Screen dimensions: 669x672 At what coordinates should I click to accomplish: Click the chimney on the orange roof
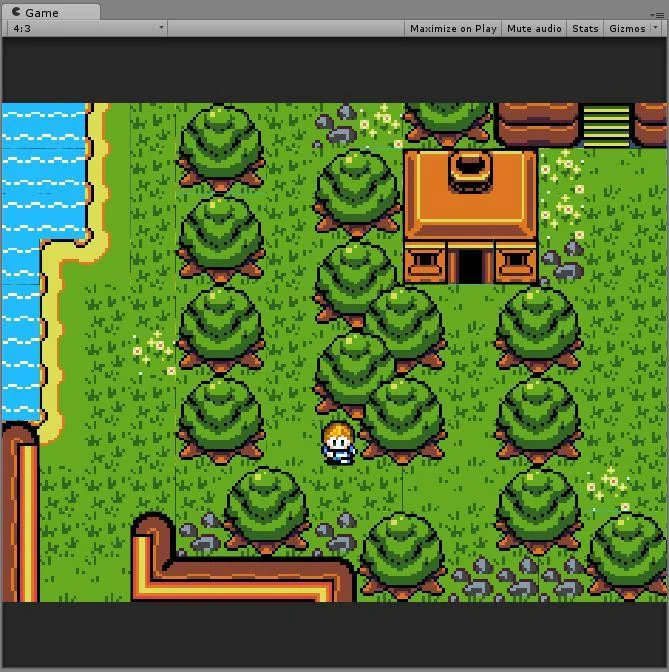(471, 171)
